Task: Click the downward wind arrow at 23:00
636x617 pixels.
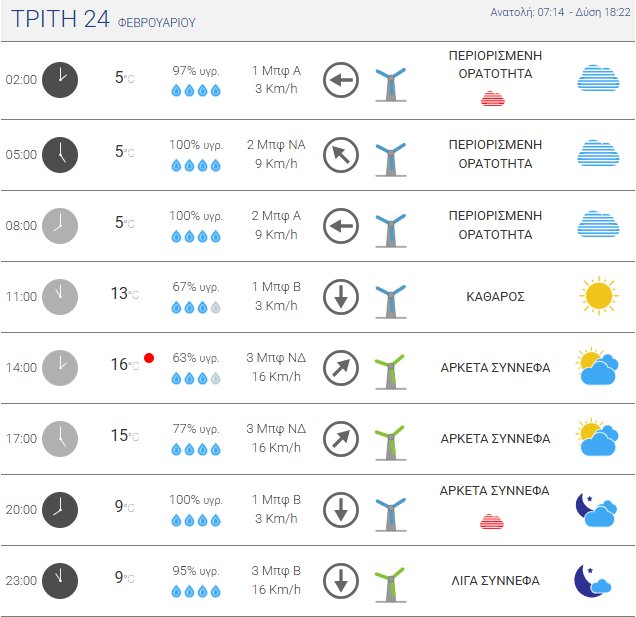Action: tap(341, 580)
